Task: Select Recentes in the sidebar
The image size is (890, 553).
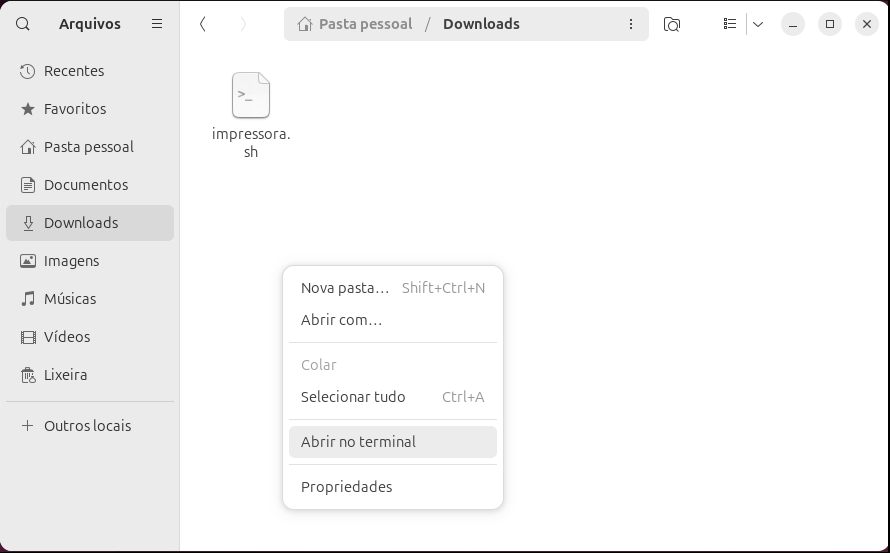Action: (74, 71)
